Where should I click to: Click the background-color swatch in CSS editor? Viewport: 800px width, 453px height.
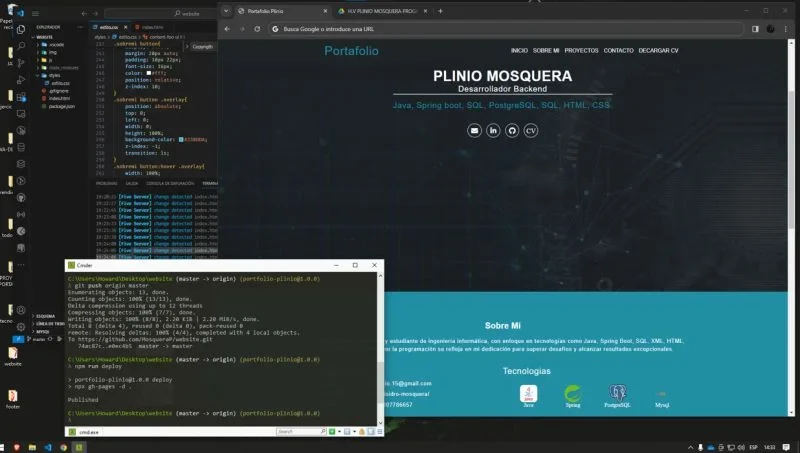[181, 139]
